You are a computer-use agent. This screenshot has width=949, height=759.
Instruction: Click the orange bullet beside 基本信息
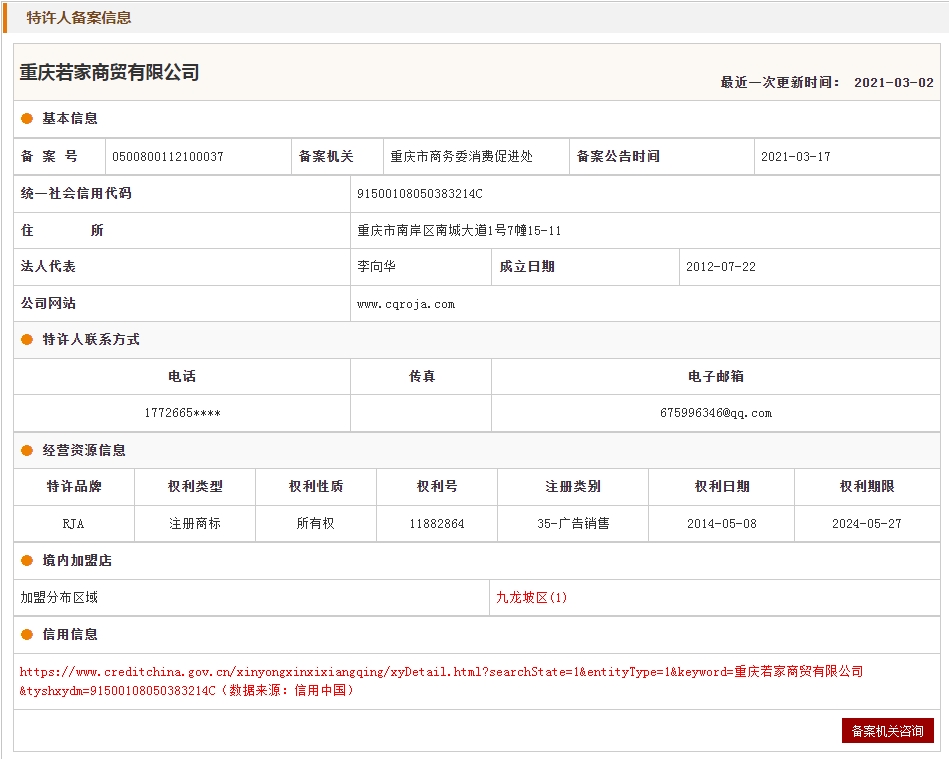point(27,119)
